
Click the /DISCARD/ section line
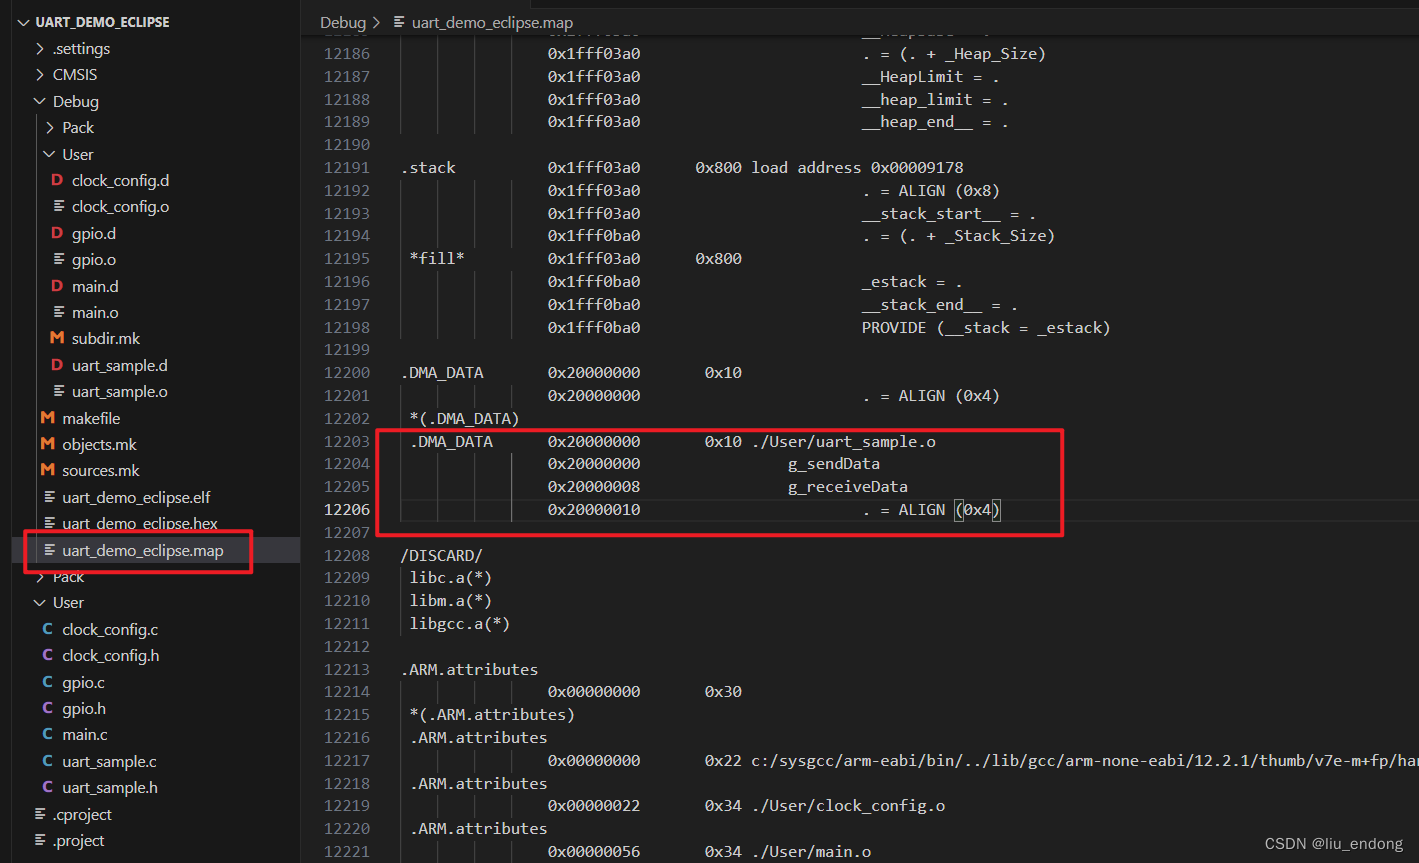[x=442, y=555]
